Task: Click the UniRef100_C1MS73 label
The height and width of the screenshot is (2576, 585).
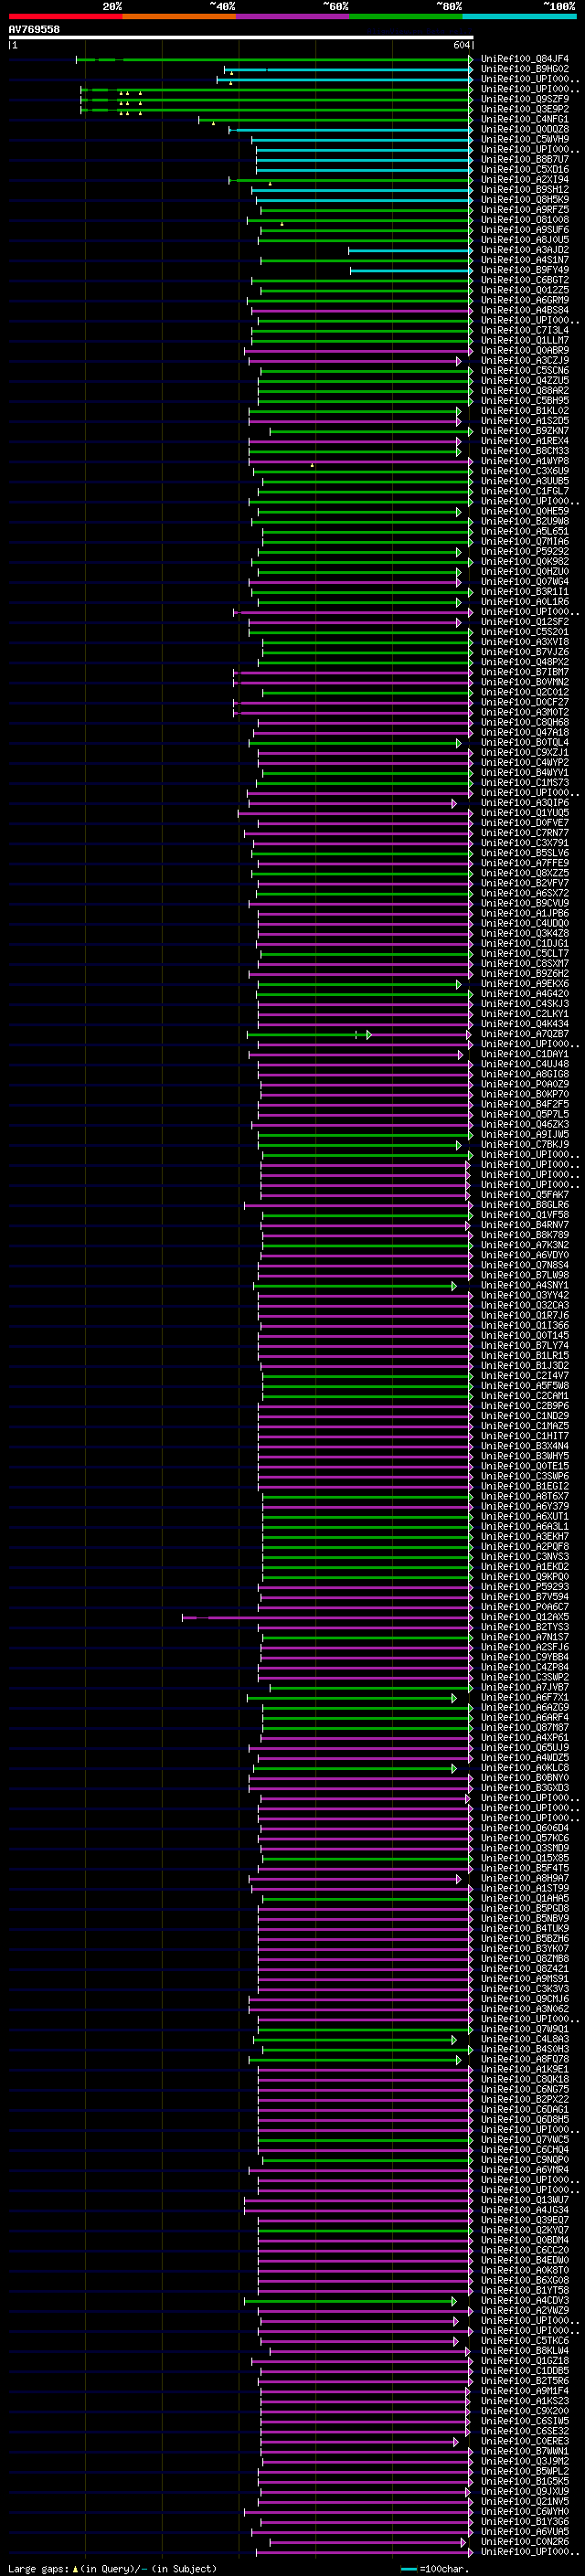Action: [525, 782]
